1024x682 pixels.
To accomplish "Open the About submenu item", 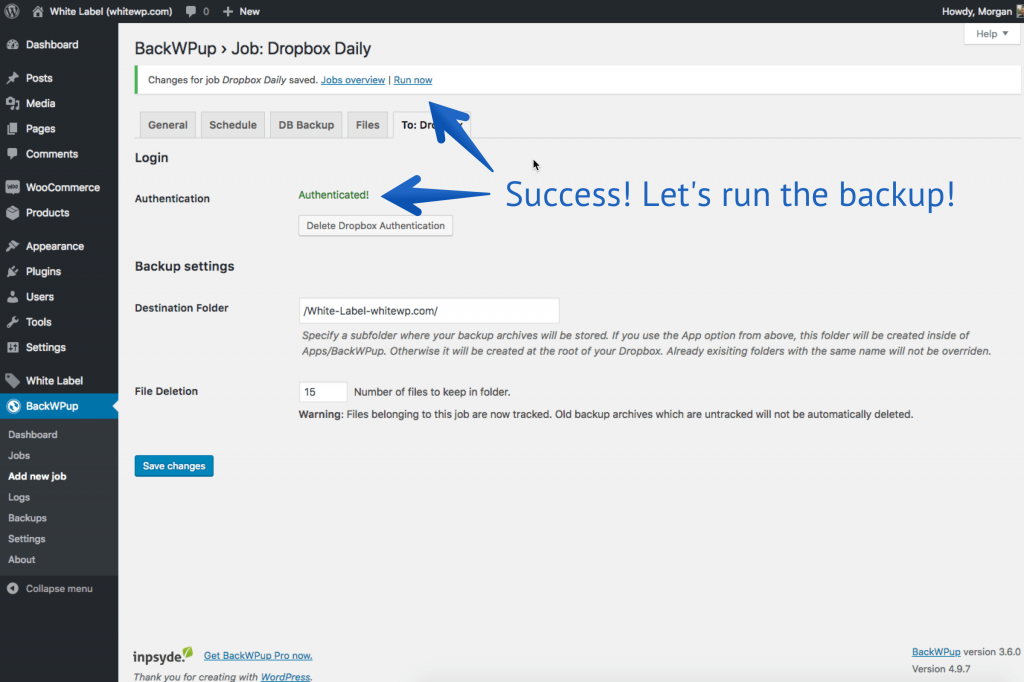I will (x=22, y=560).
